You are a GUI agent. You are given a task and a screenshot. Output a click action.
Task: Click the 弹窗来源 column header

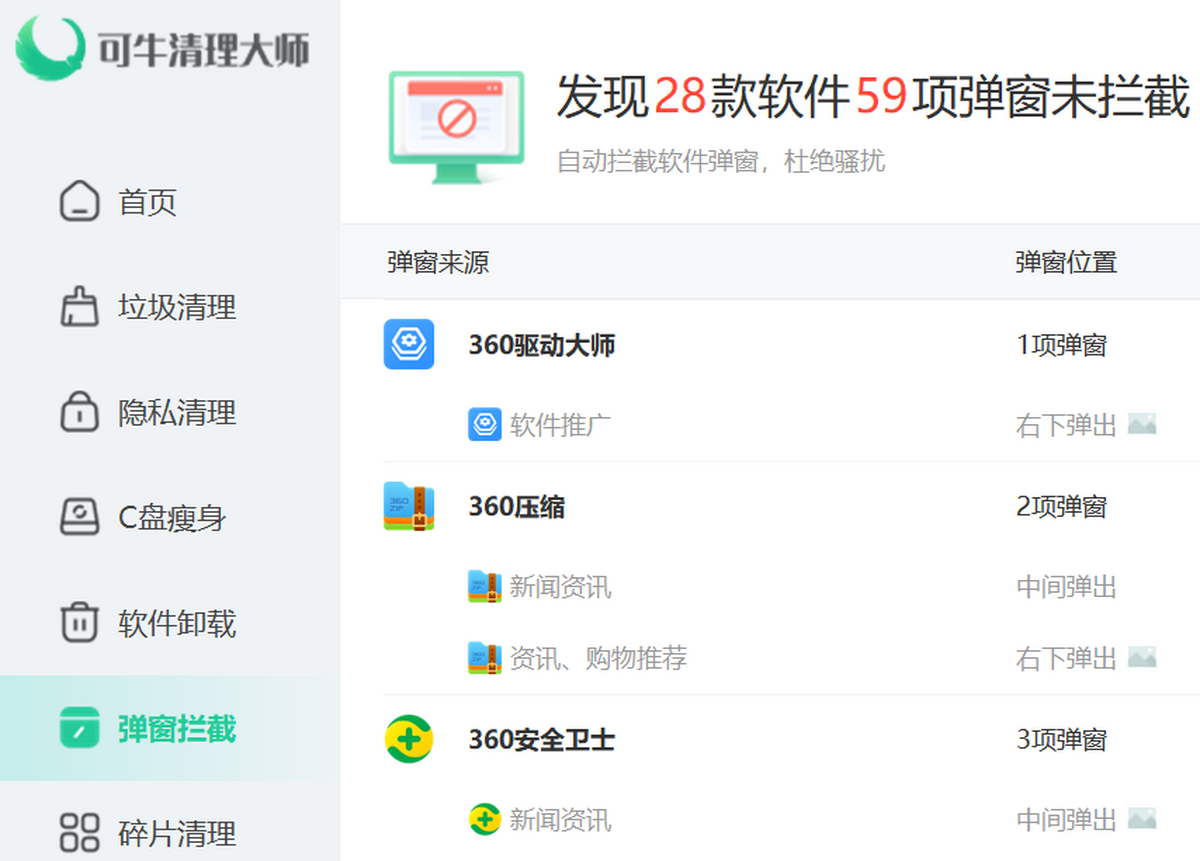[438, 263]
